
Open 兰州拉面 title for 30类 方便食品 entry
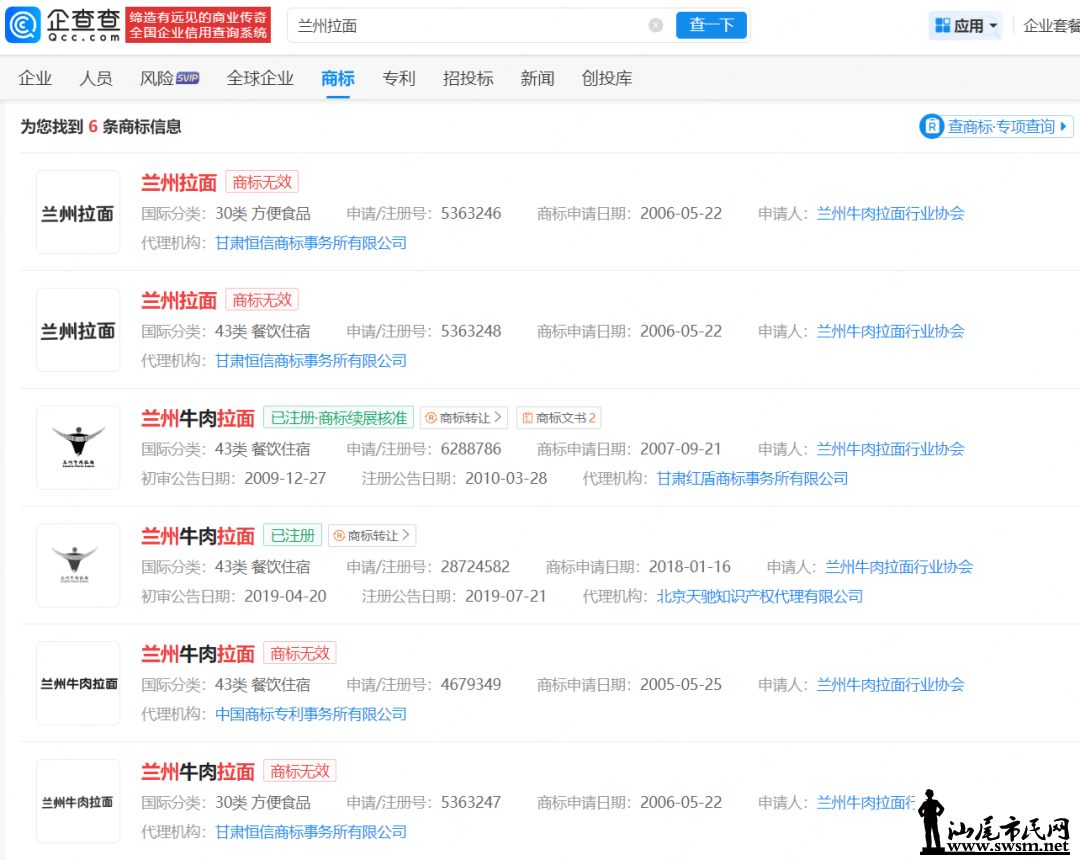(x=179, y=182)
